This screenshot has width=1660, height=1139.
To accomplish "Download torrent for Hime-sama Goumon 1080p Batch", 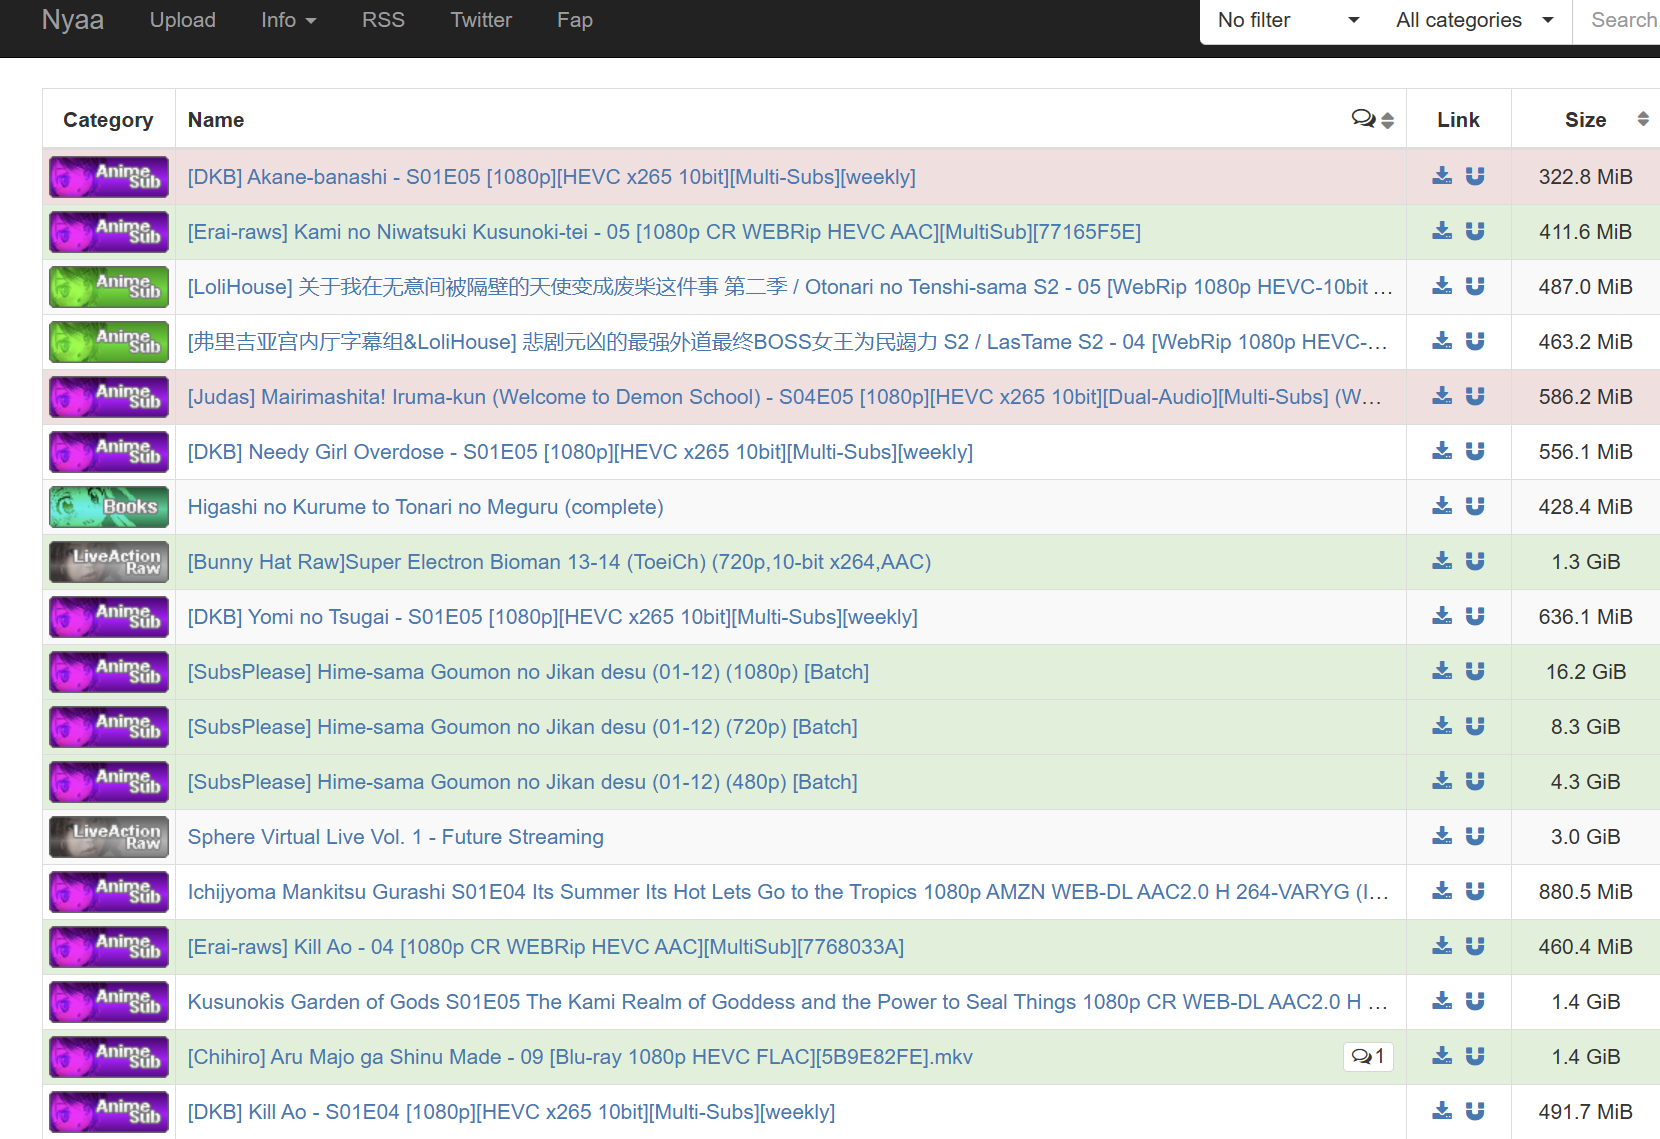I will 1442,671.
